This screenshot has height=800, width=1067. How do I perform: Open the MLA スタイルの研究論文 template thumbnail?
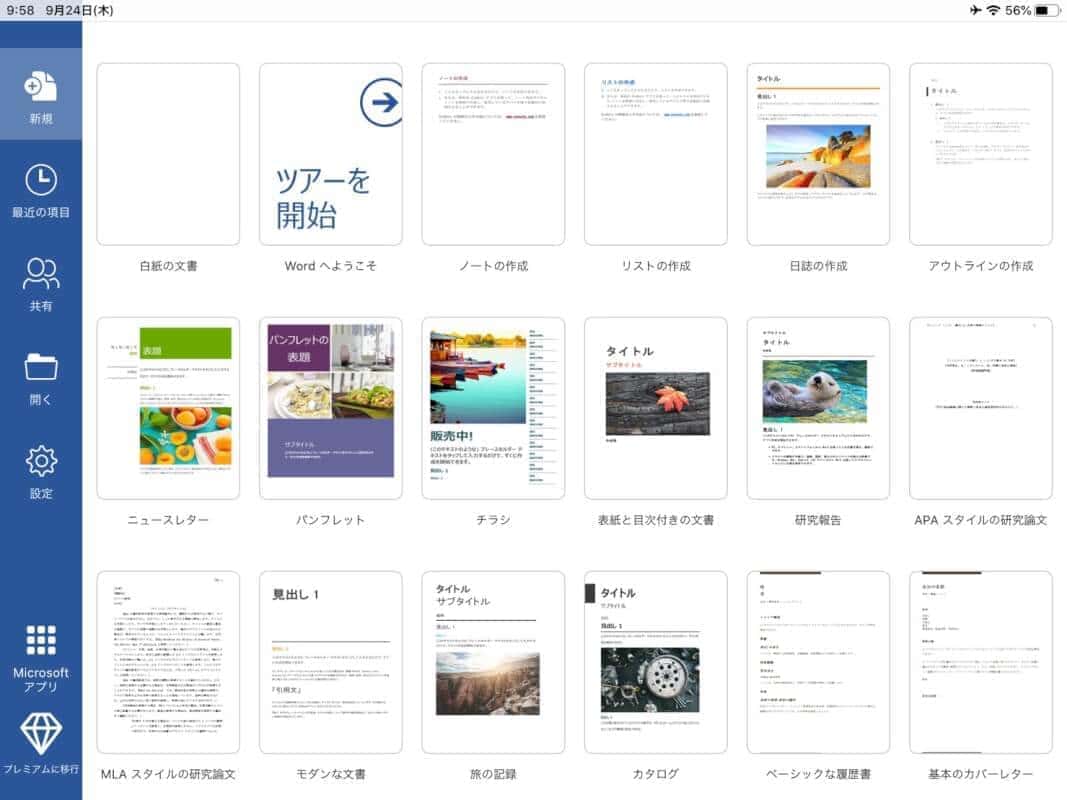point(168,662)
